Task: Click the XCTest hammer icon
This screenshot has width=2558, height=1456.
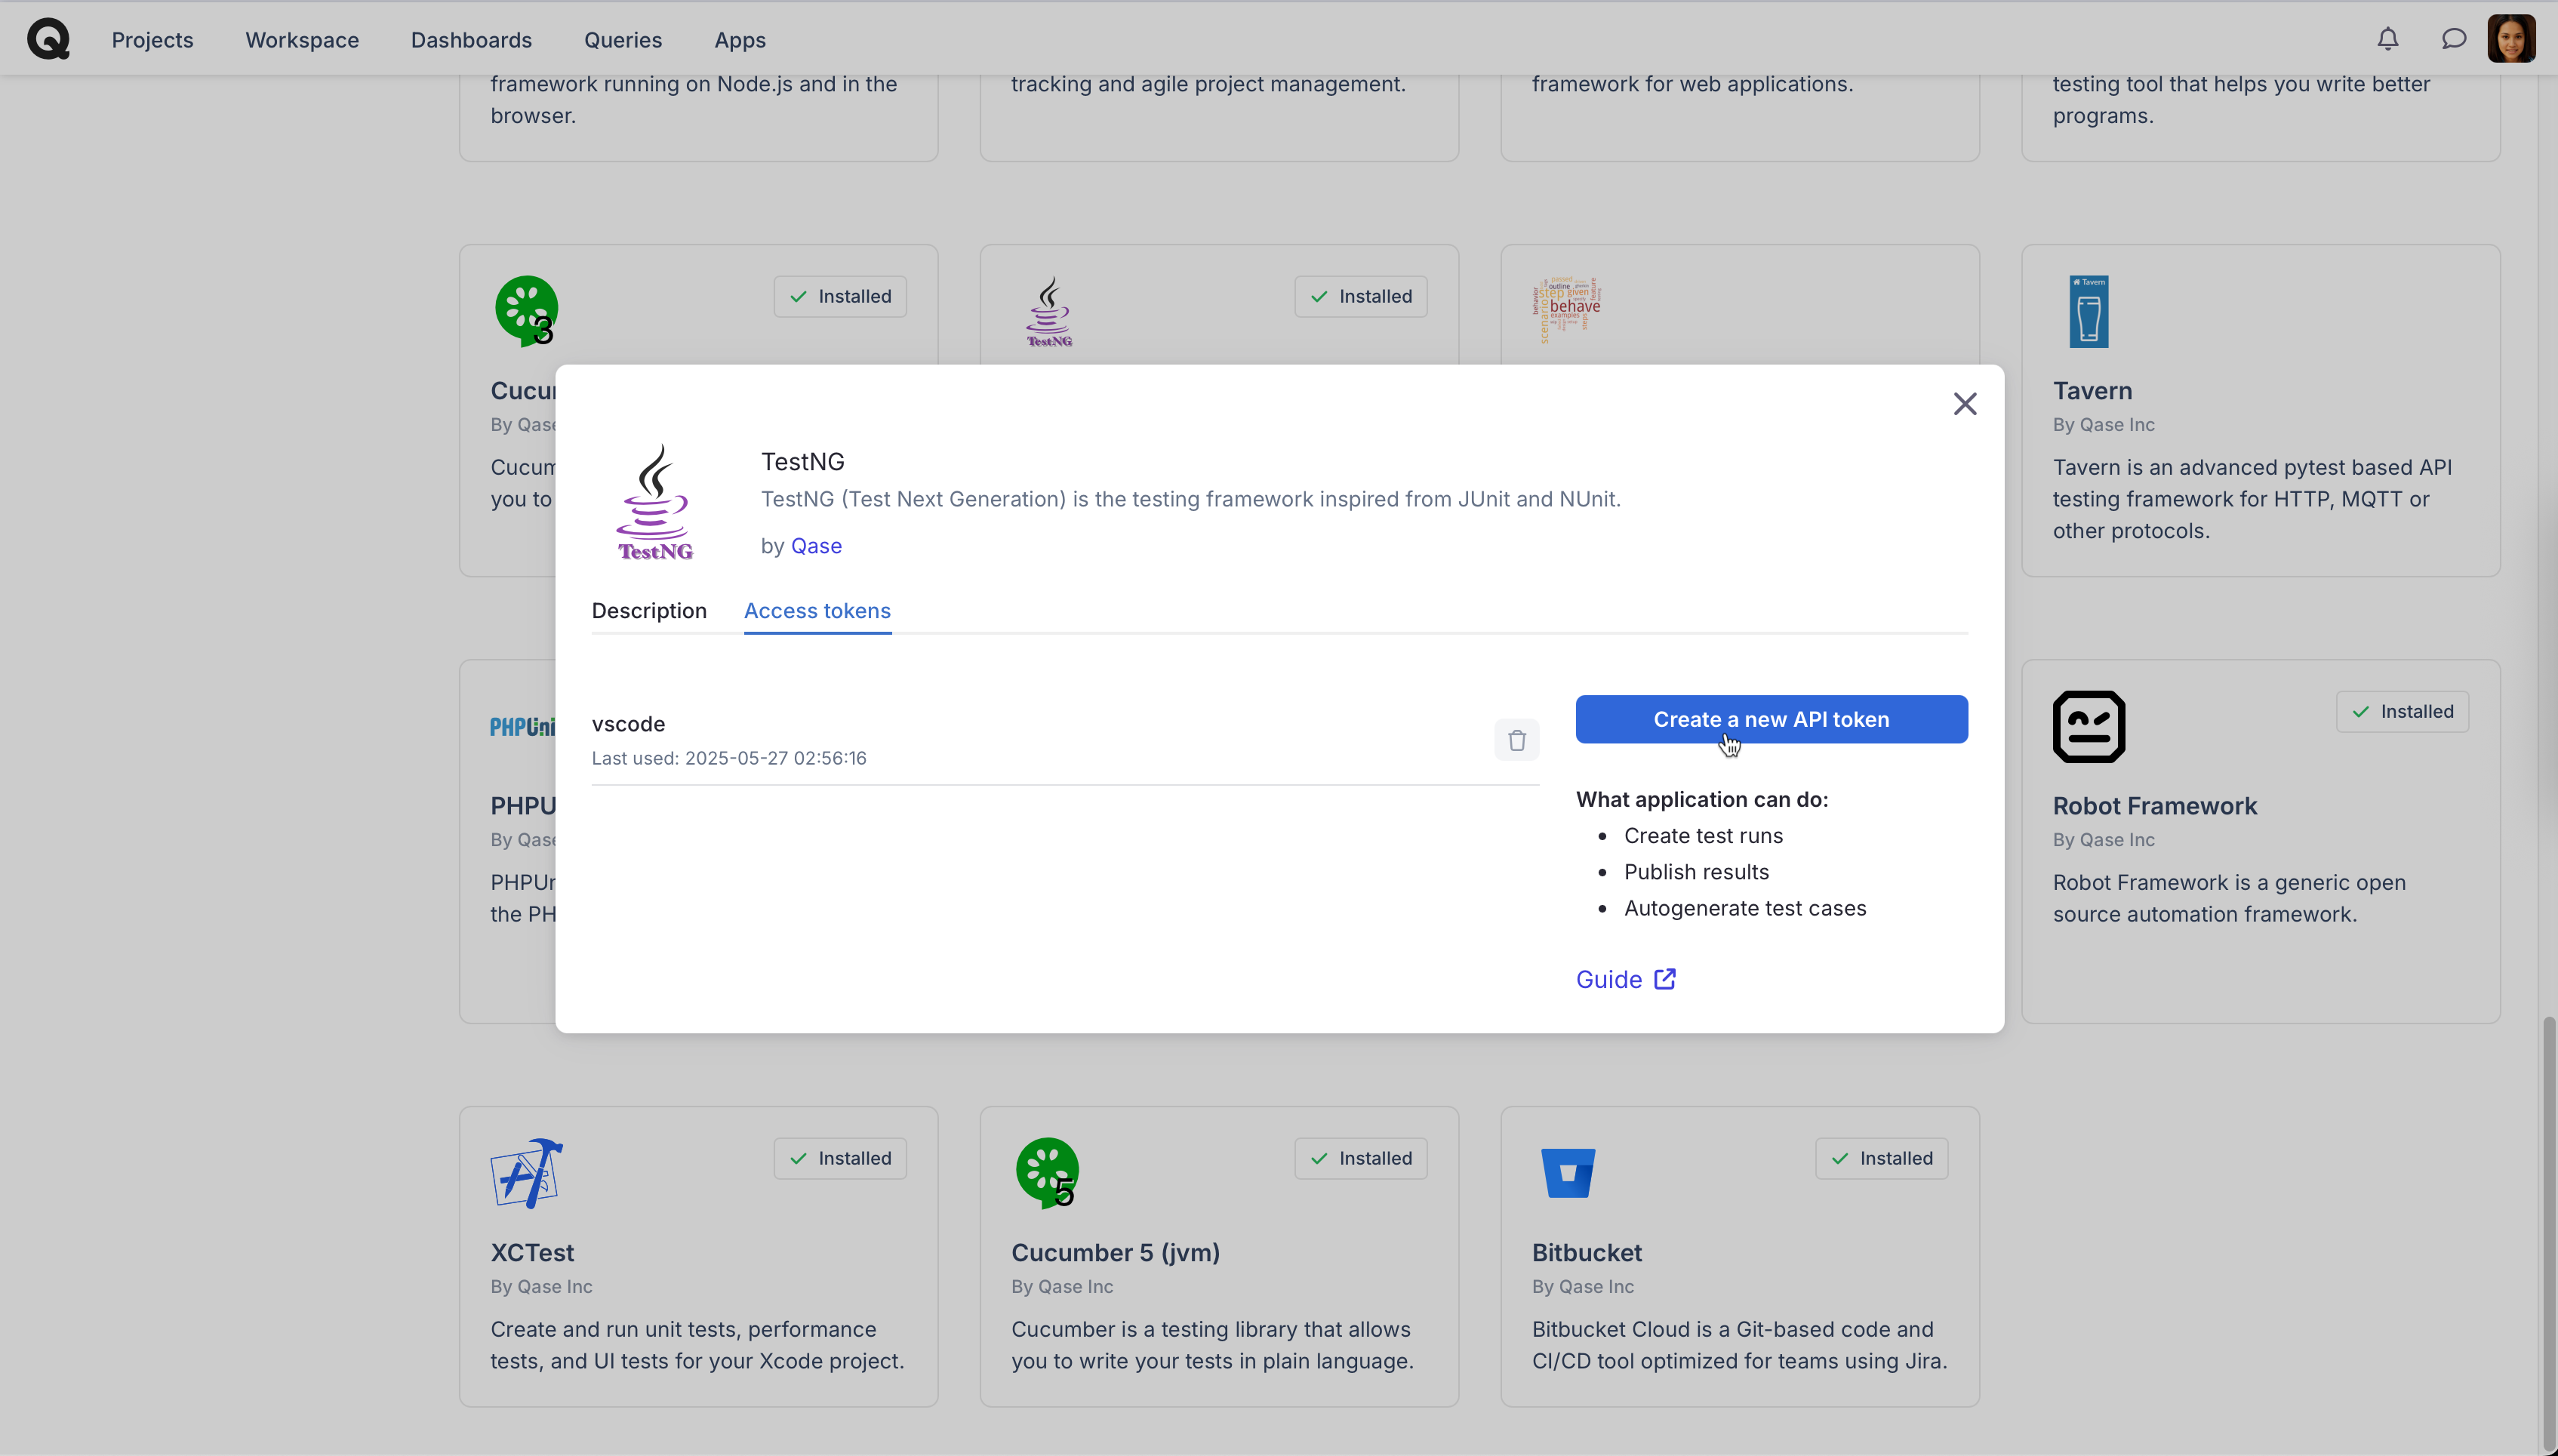Action: pos(527,1172)
